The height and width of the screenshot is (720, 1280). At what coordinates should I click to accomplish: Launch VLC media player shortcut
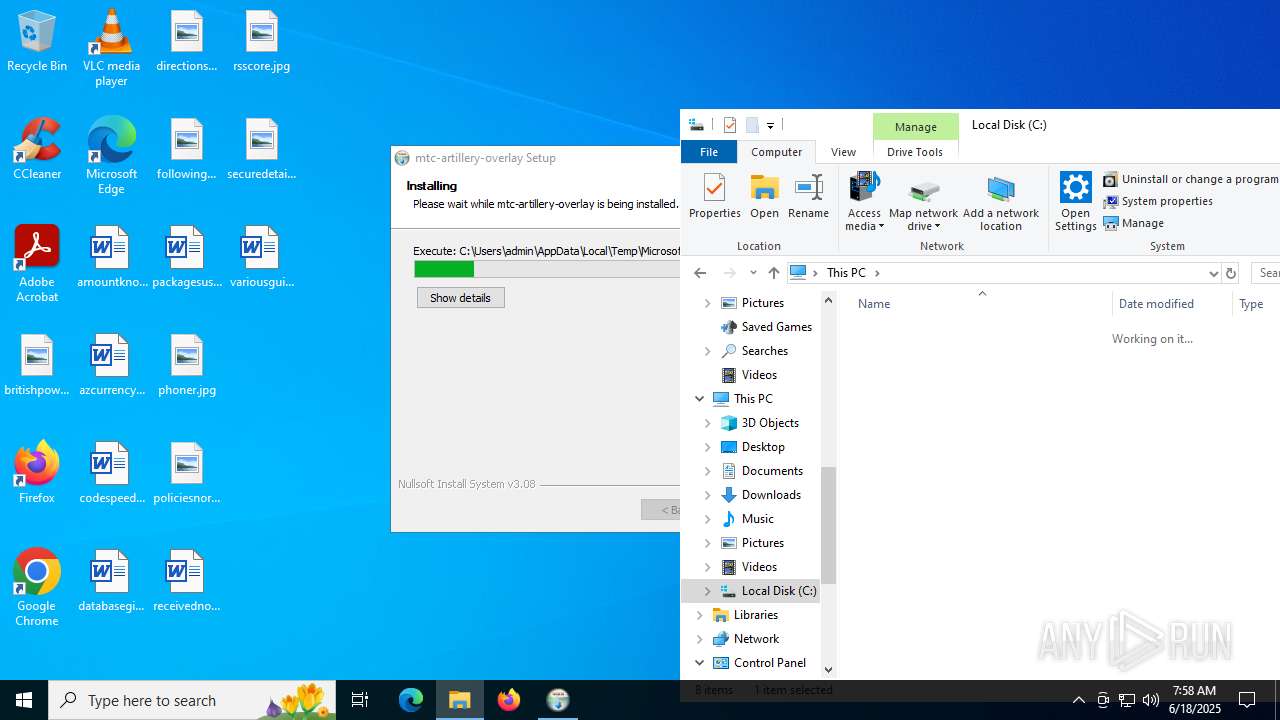click(x=111, y=48)
